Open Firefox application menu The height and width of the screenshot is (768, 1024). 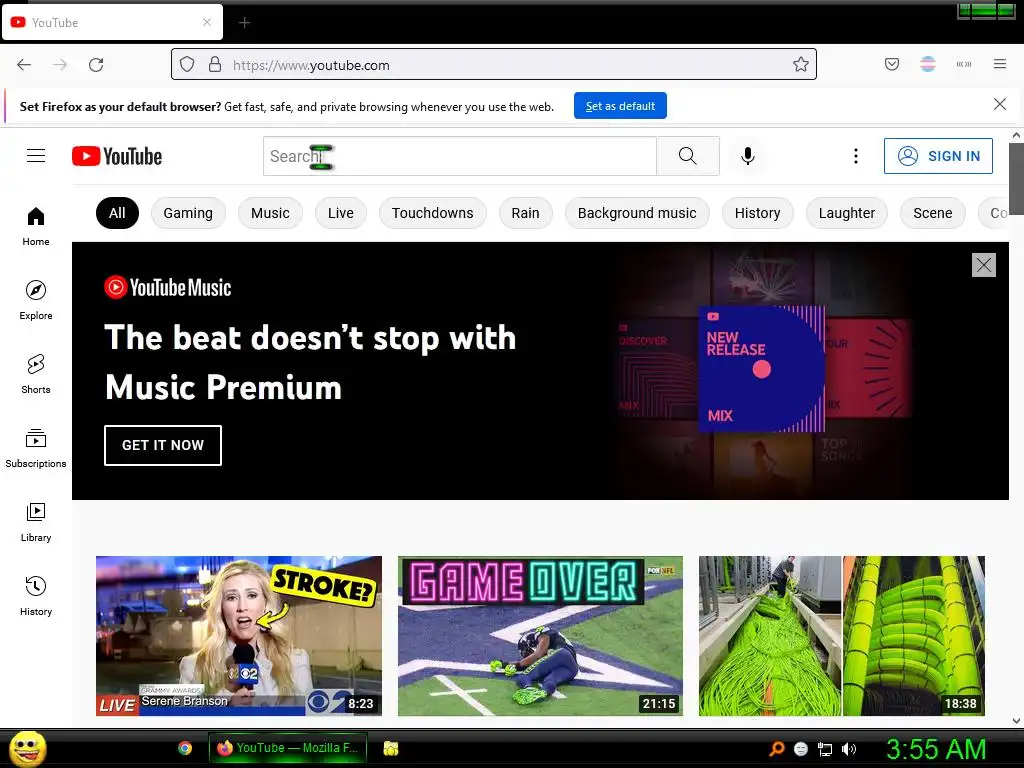(x=1000, y=64)
